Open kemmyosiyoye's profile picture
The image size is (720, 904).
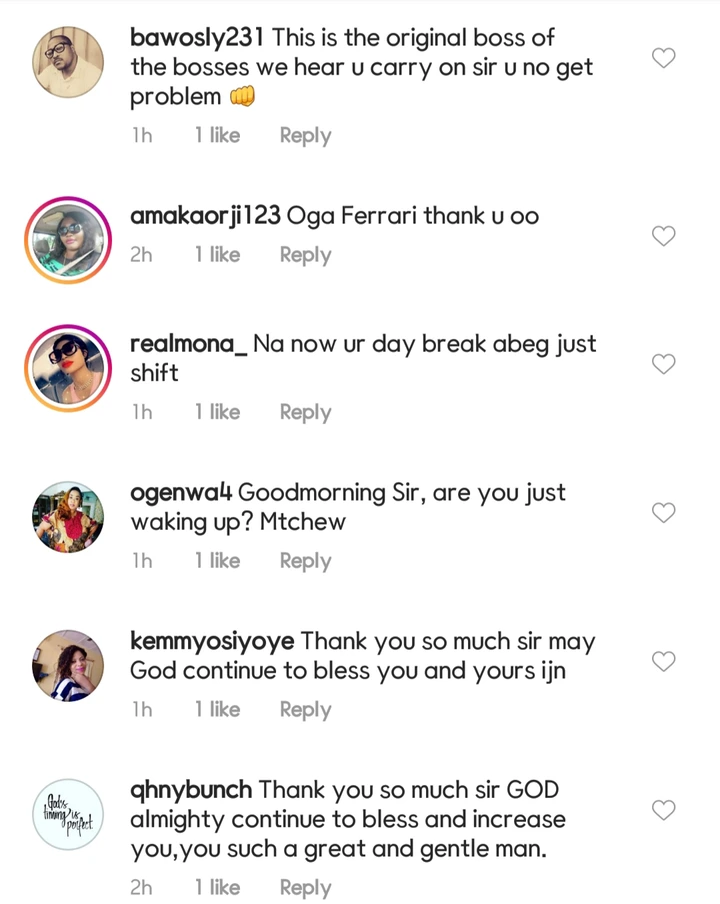click(x=68, y=665)
